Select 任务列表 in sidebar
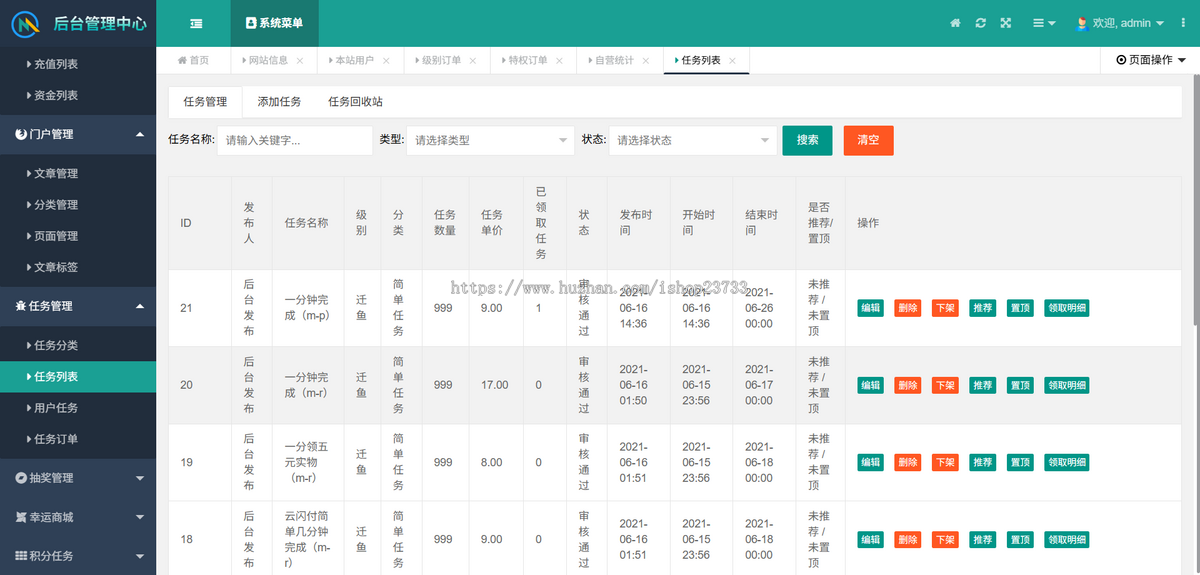Viewport: 1200px width, 575px height. [78, 377]
